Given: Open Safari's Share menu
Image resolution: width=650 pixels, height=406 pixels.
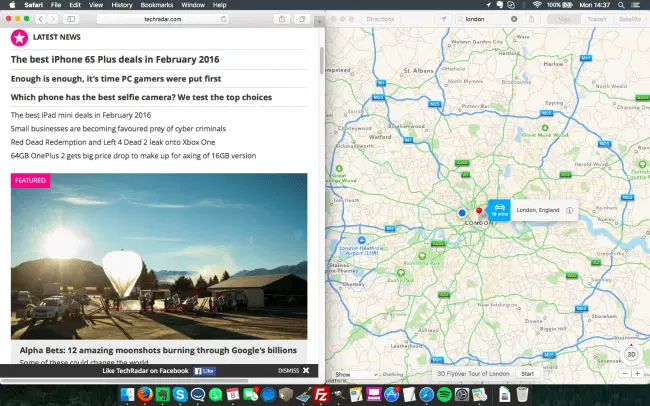Looking at the screenshot, I should click(282, 19).
